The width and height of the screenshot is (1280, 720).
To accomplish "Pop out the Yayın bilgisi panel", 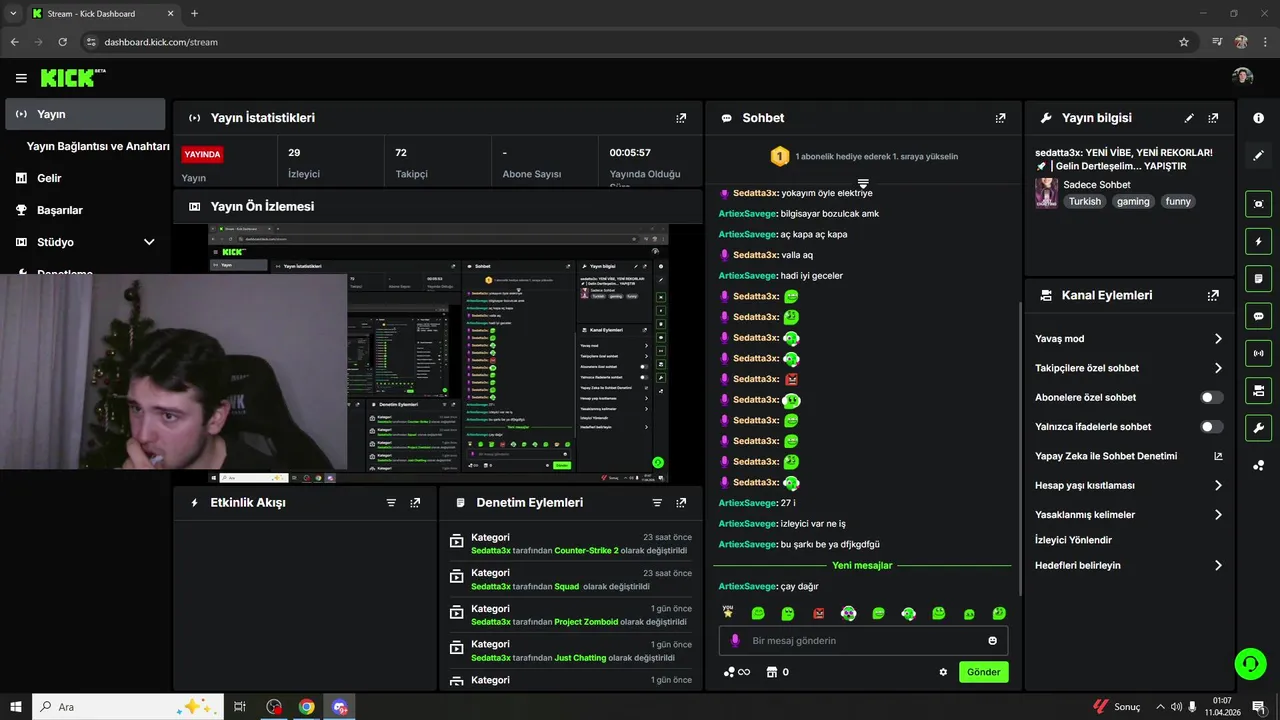I will (1213, 118).
